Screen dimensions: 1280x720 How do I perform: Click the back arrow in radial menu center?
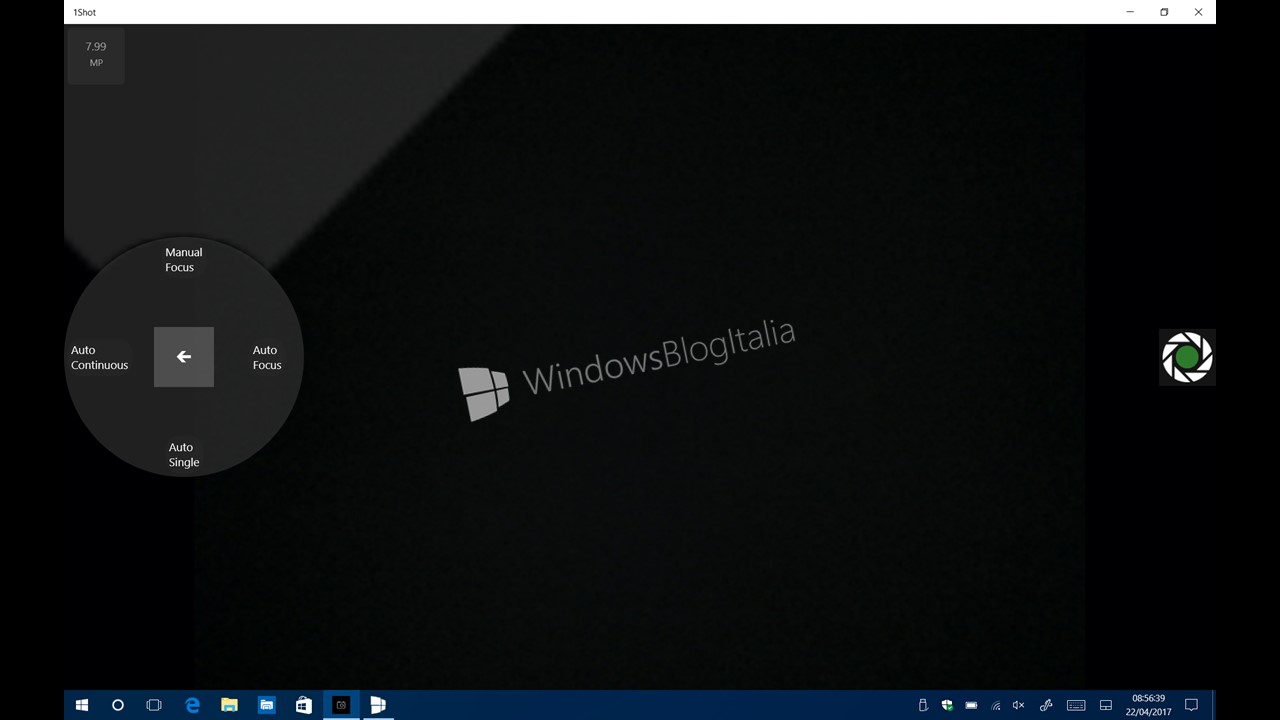184,357
